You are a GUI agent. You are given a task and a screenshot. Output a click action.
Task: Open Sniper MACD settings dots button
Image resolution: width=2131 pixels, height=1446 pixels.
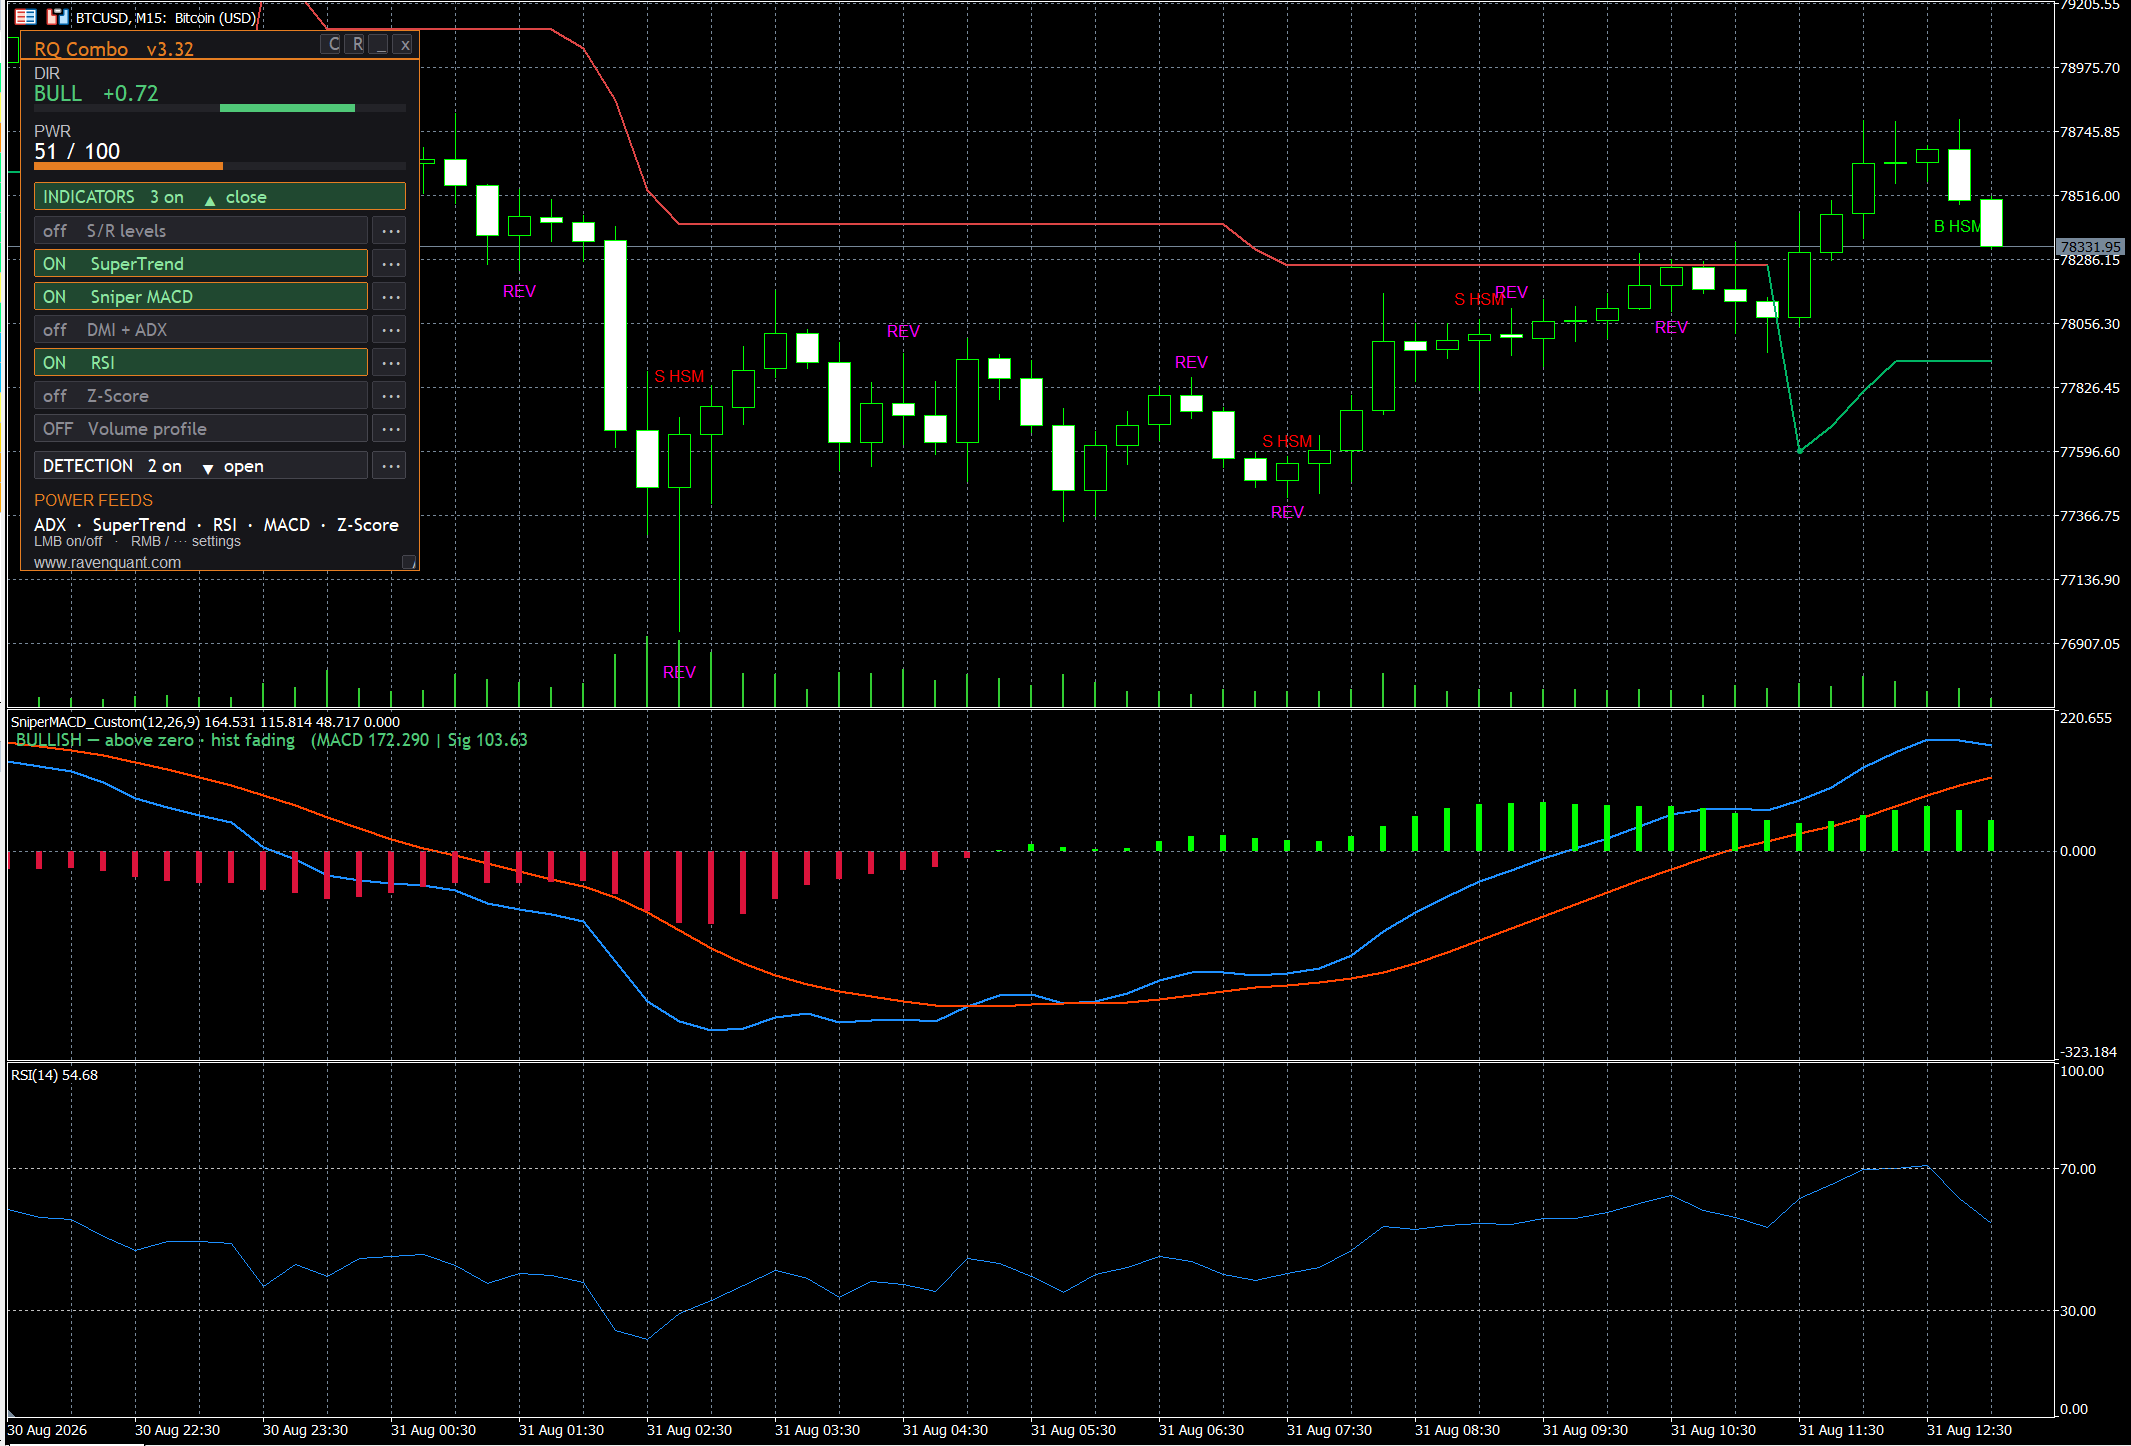coord(390,297)
